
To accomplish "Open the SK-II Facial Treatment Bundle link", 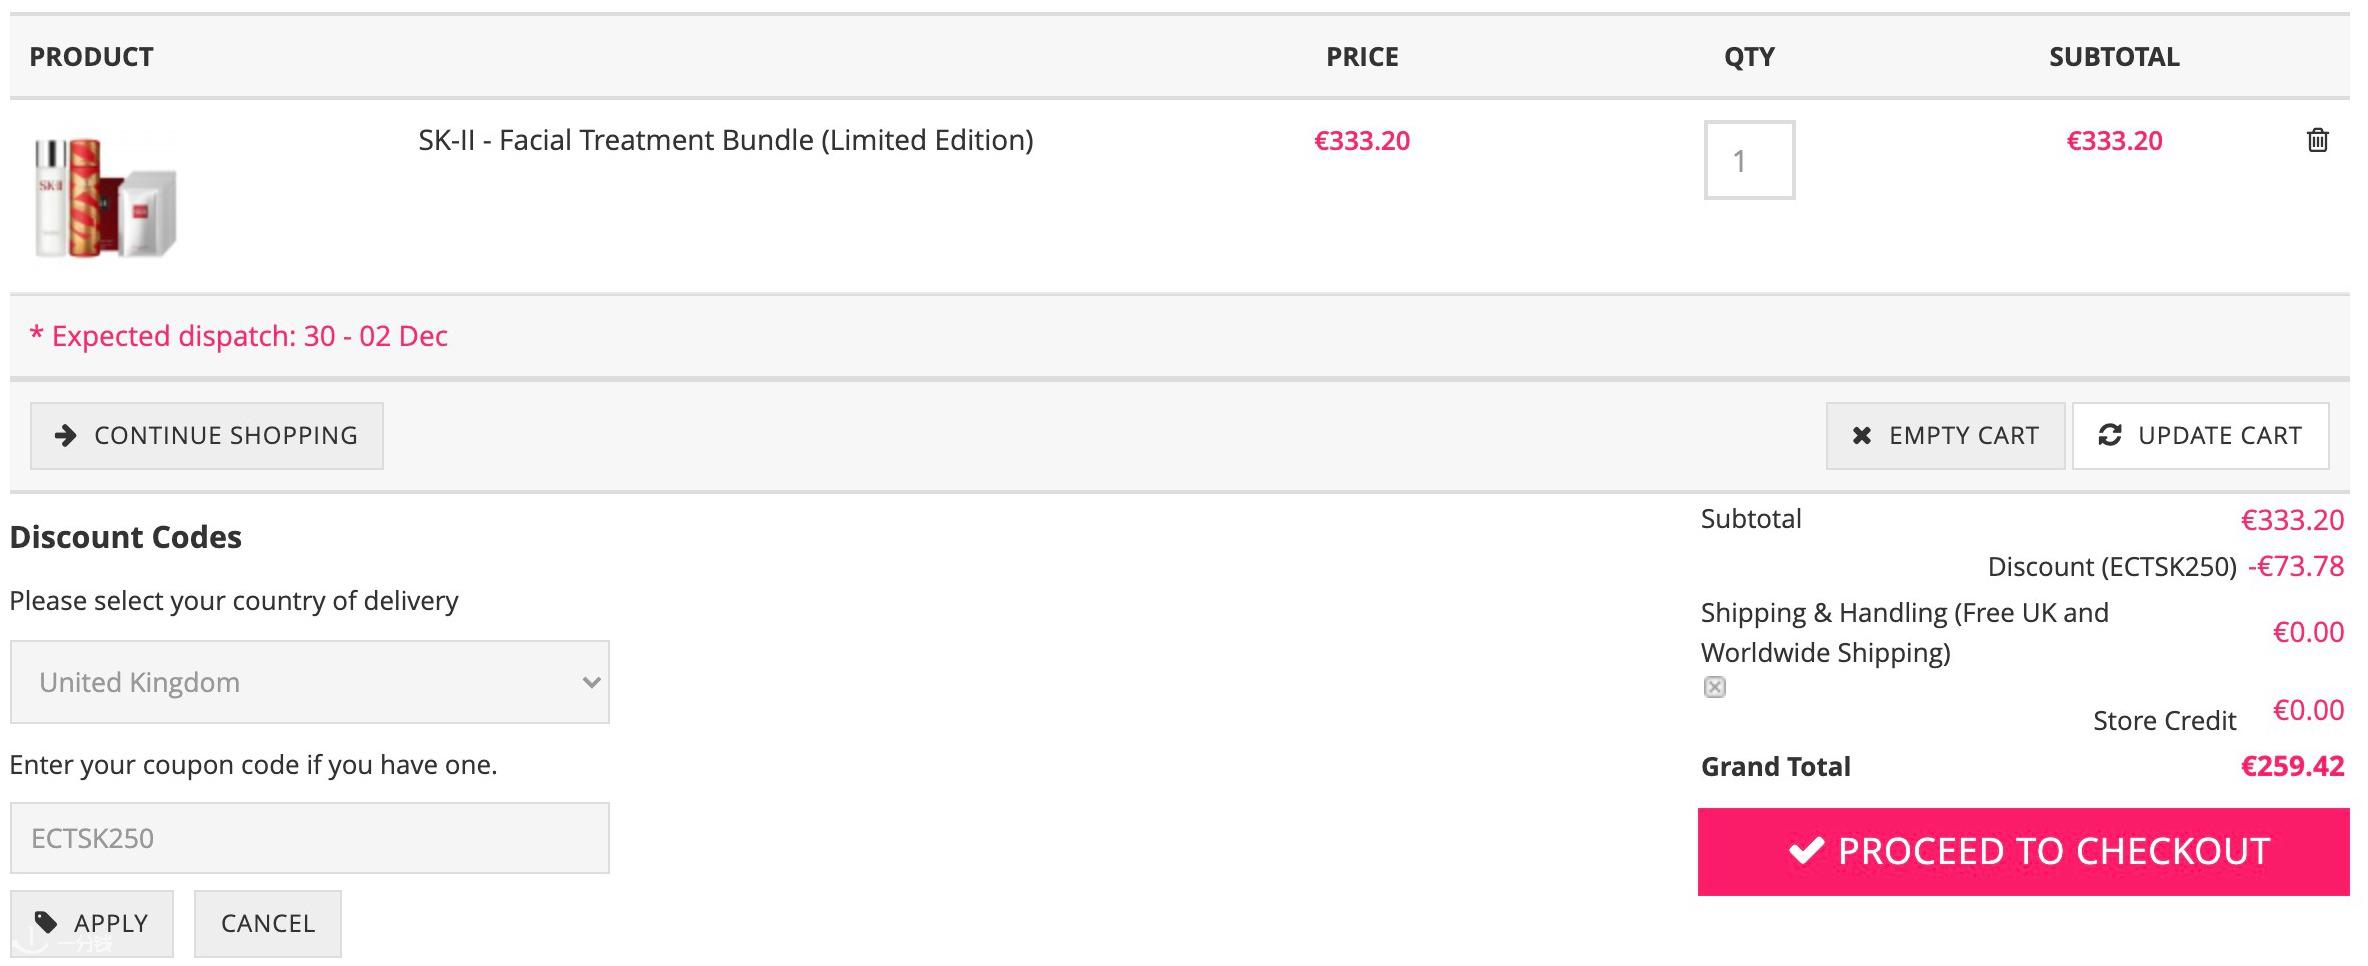I will coord(726,140).
